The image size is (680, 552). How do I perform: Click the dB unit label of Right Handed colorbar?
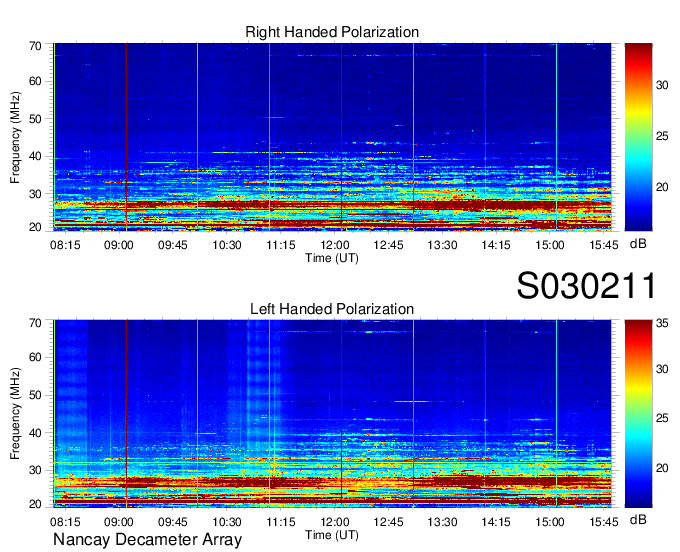(x=638, y=244)
